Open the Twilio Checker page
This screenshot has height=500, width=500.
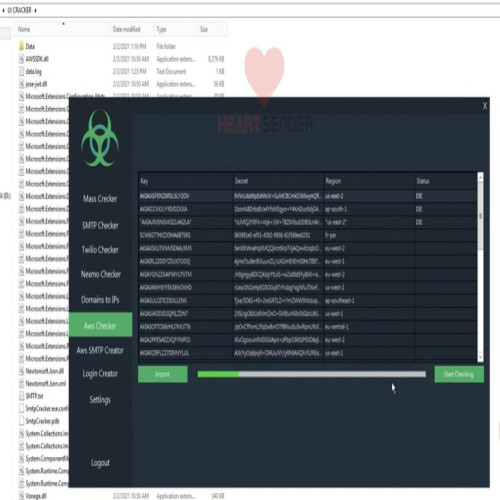tap(100, 250)
